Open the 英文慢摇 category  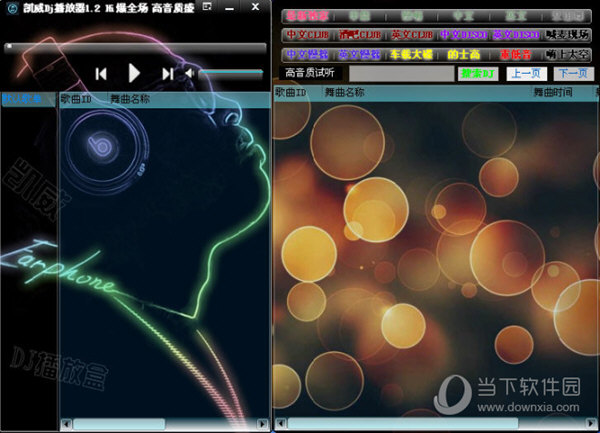coord(360,55)
